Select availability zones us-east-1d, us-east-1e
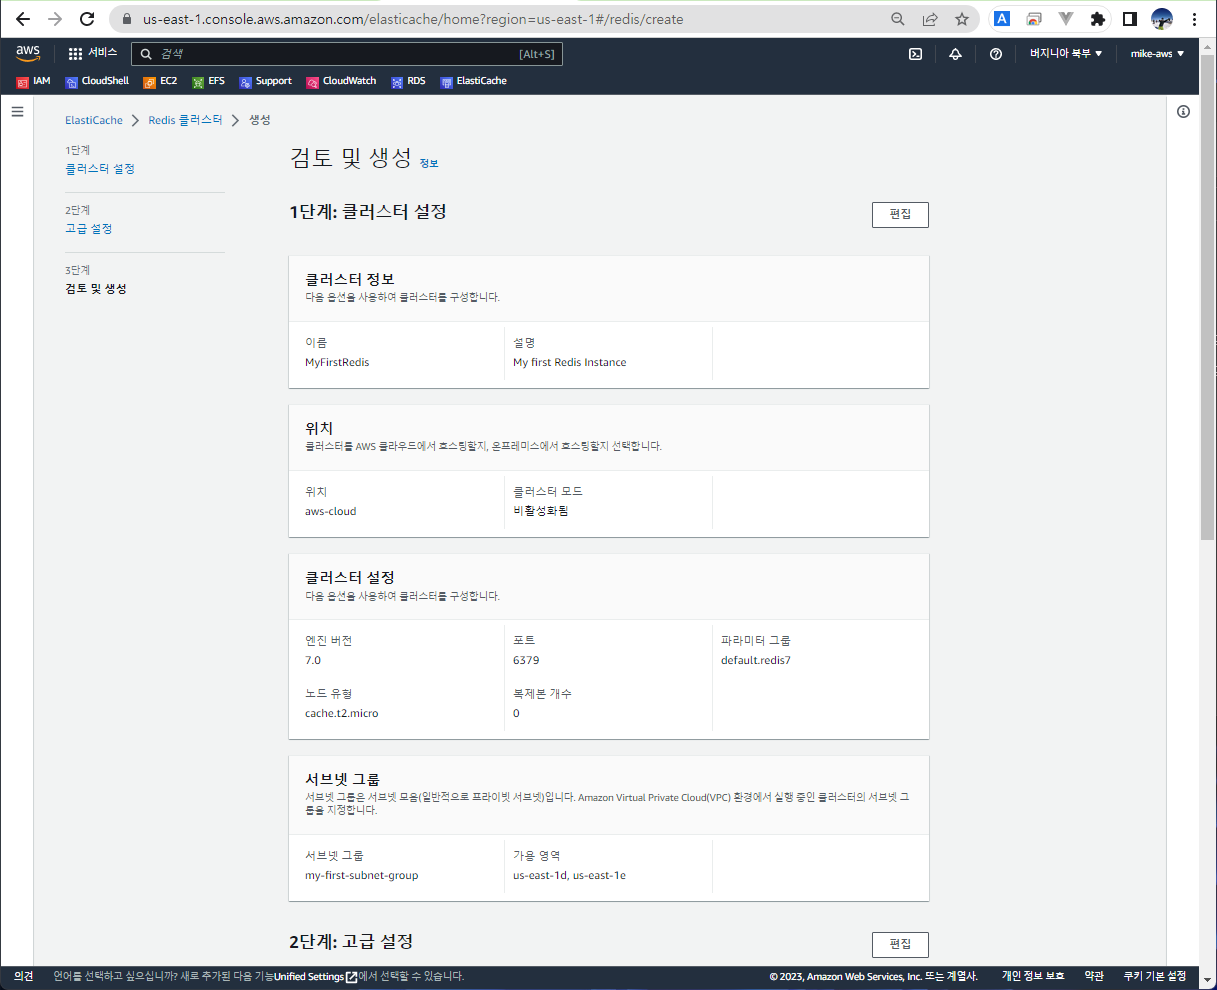 click(x=570, y=876)
